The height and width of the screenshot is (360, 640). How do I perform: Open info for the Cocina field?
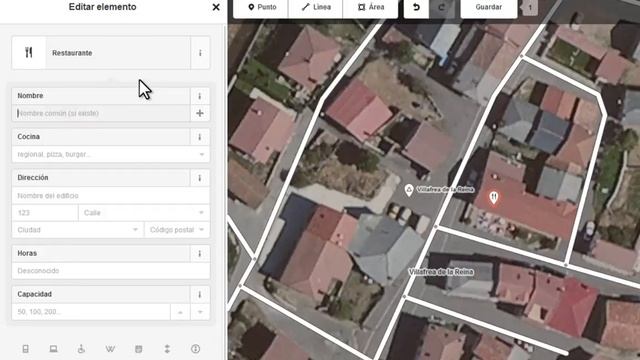(200, 137)
